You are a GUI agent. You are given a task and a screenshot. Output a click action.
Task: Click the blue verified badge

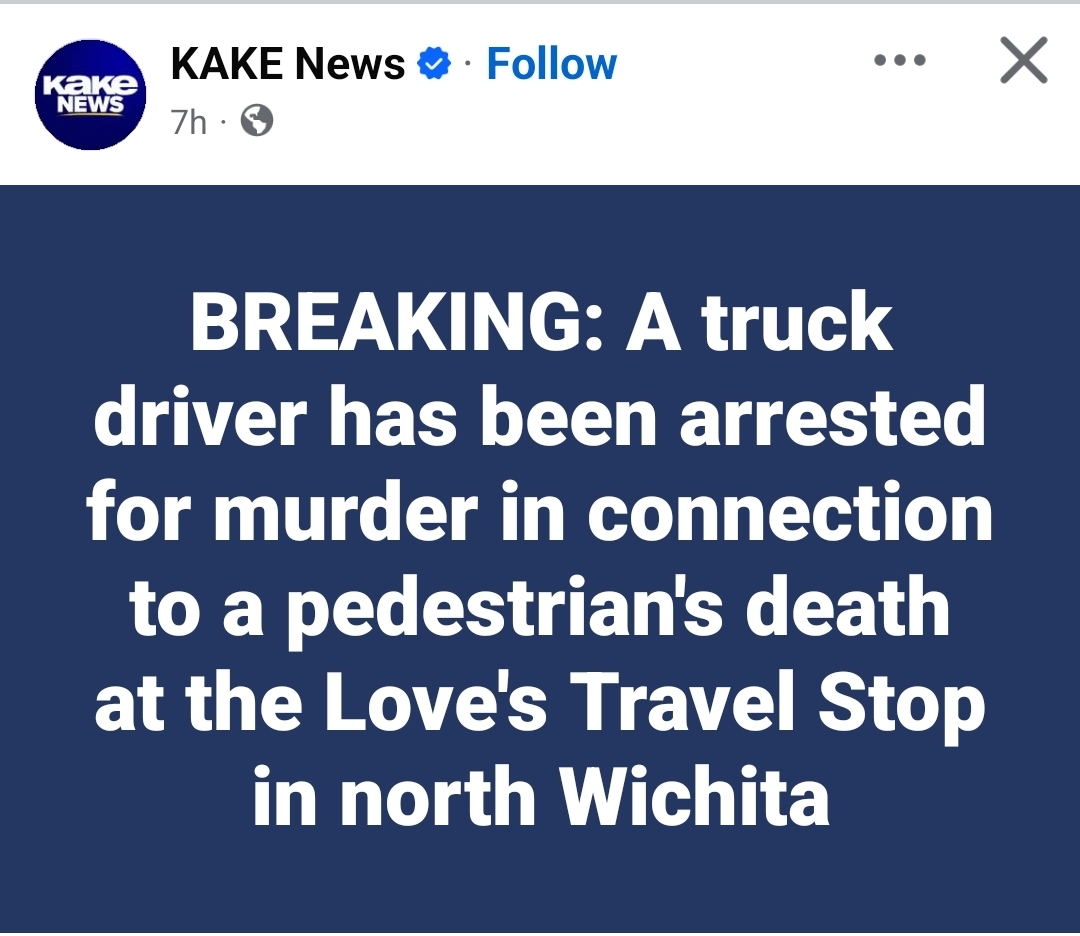(434, 64)
